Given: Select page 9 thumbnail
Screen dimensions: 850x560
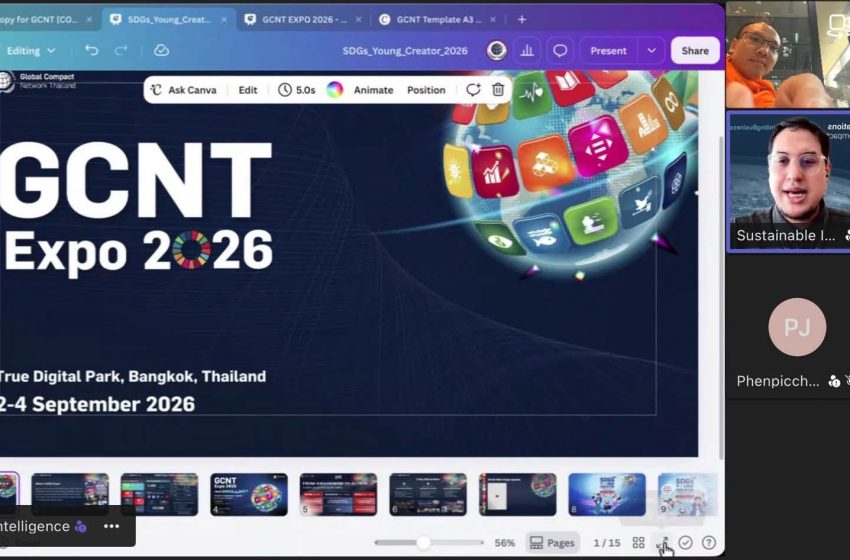Looking at the screenshot, I should (x=687, y=494).
